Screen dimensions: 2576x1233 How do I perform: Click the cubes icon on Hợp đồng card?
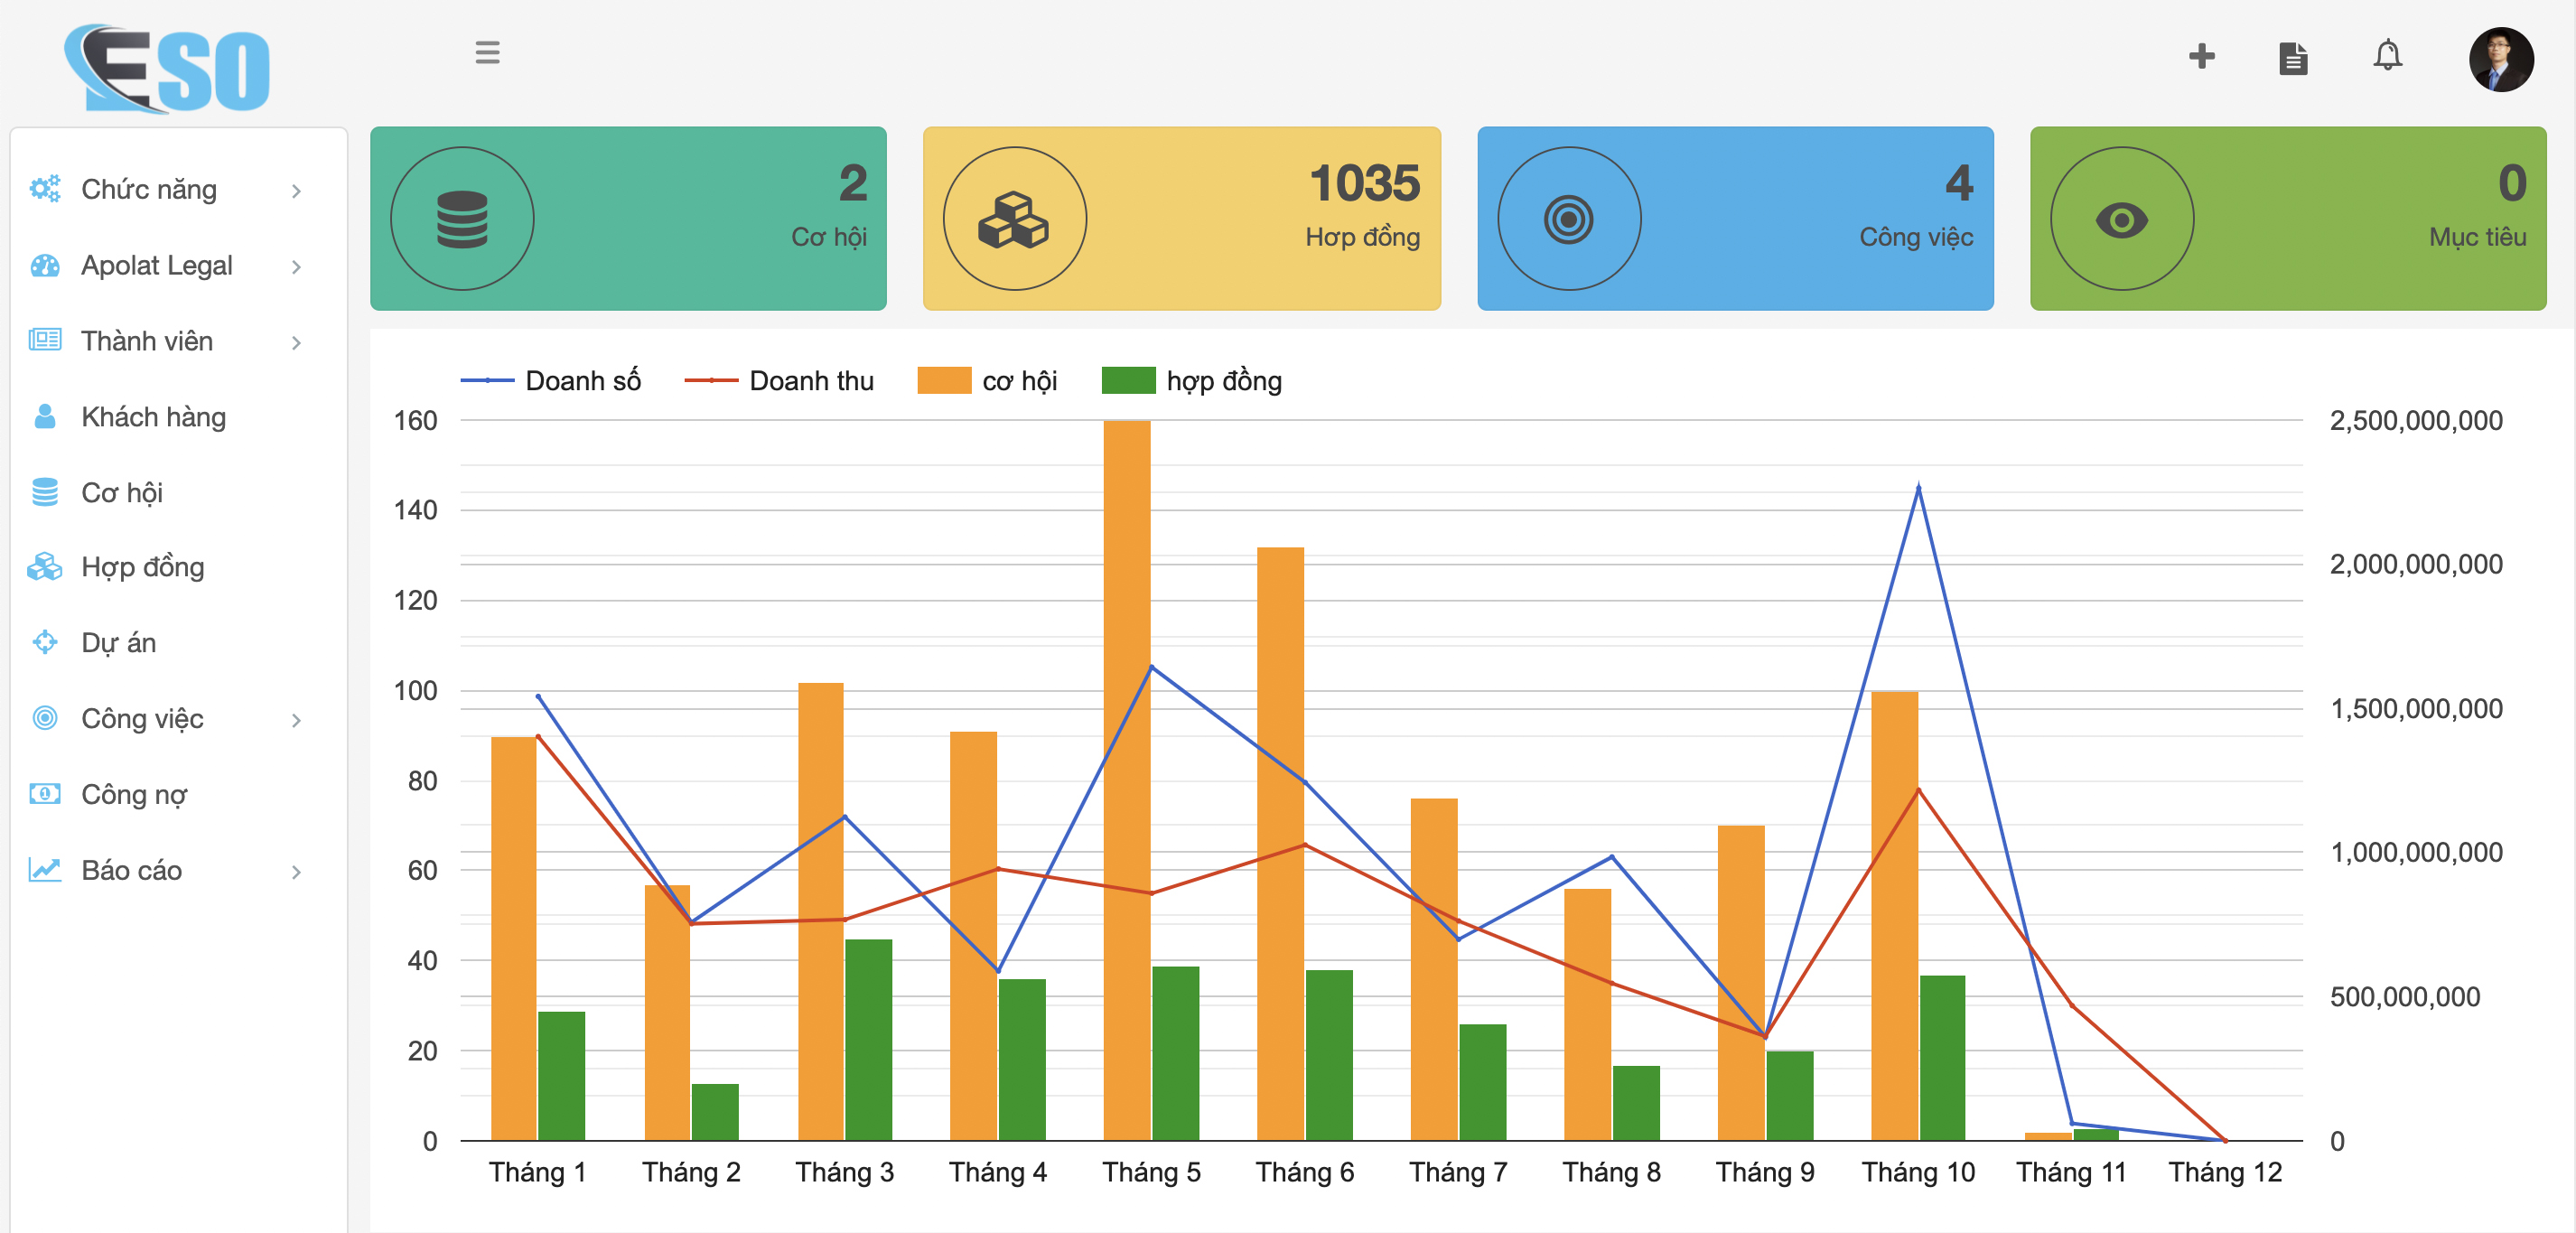pos(1014,219)
